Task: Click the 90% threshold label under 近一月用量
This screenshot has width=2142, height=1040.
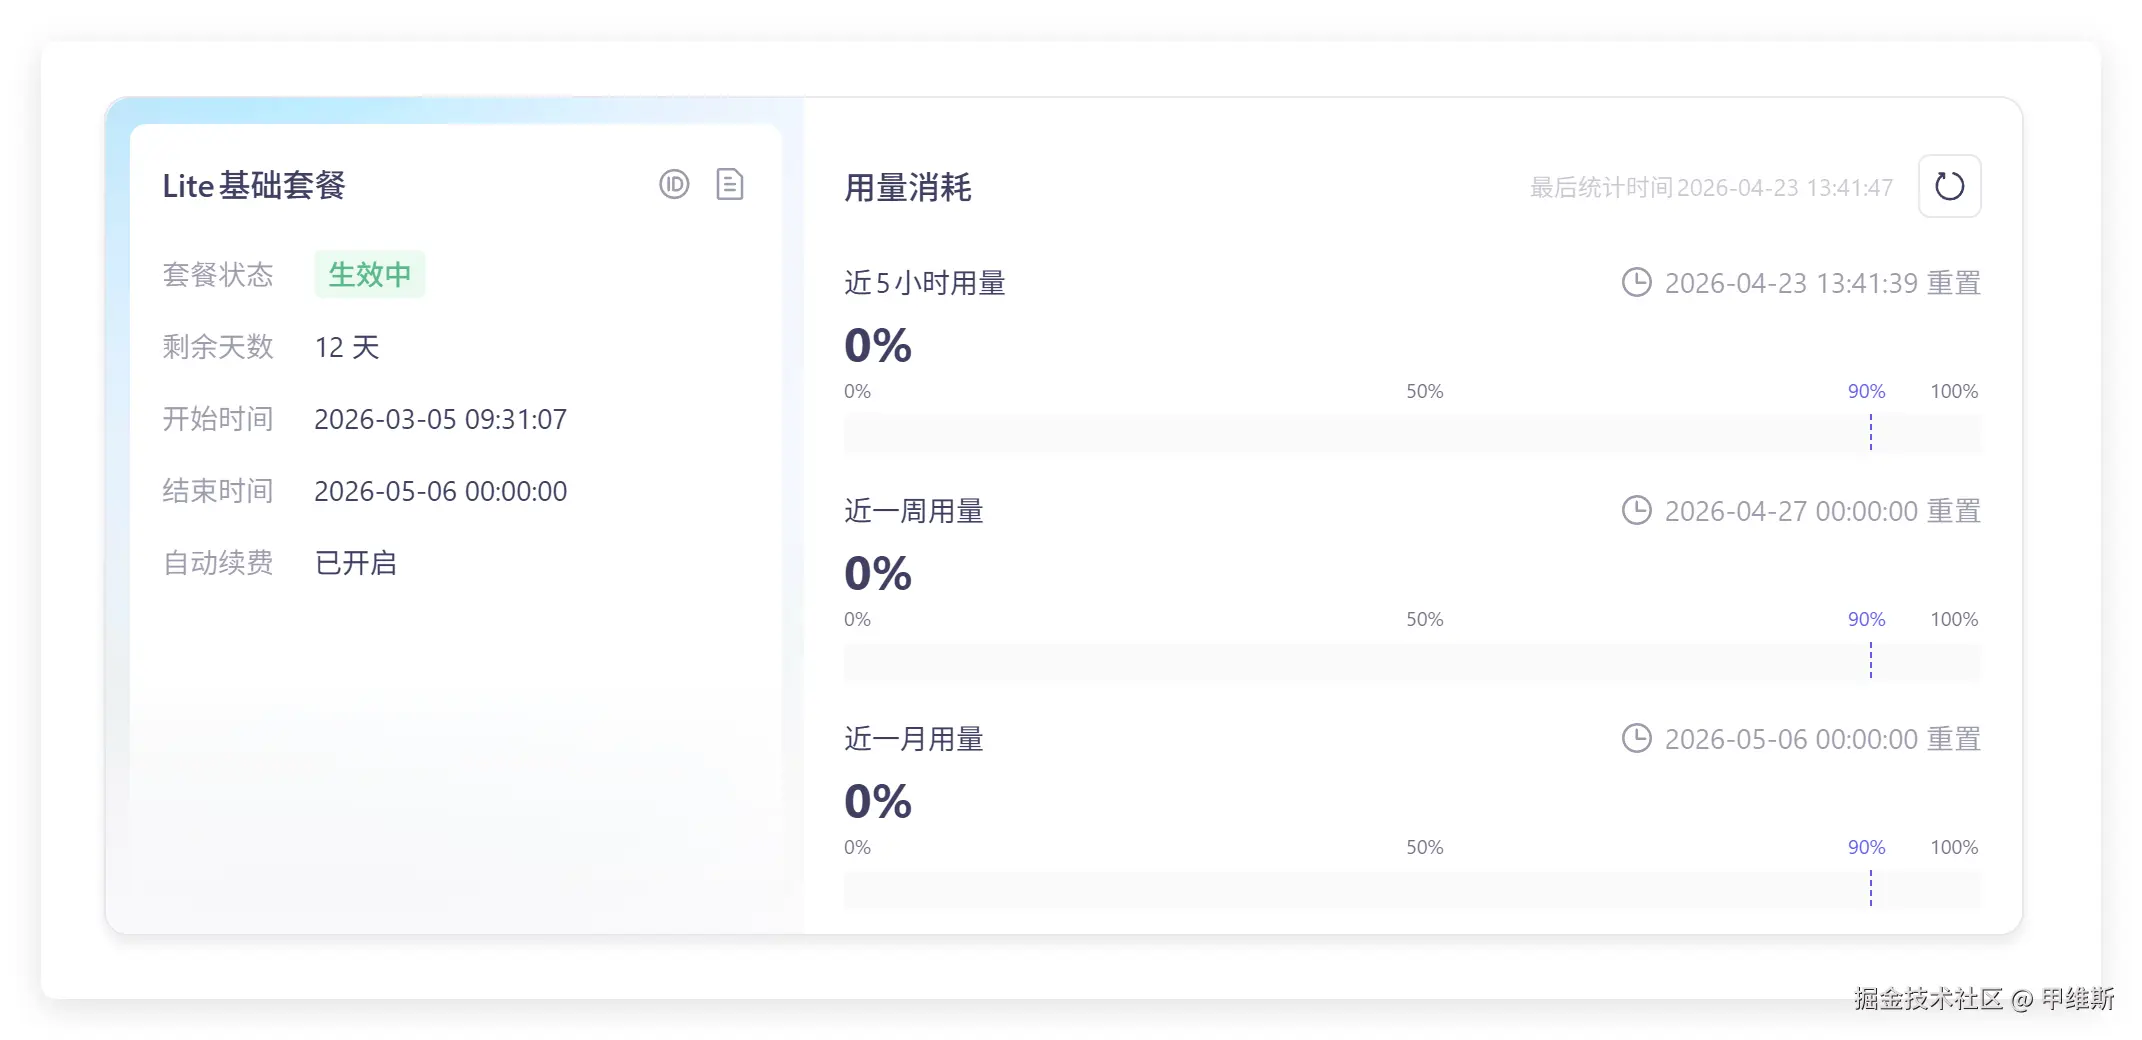Action: [x=1866, y=847]
